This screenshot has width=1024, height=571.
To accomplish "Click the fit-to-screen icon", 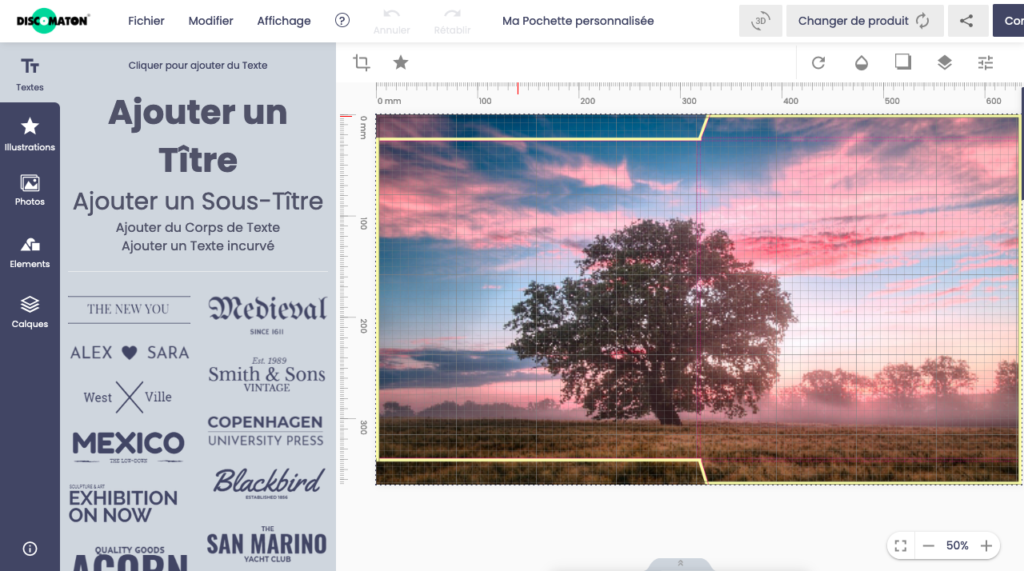I will (x=901, y=546).
